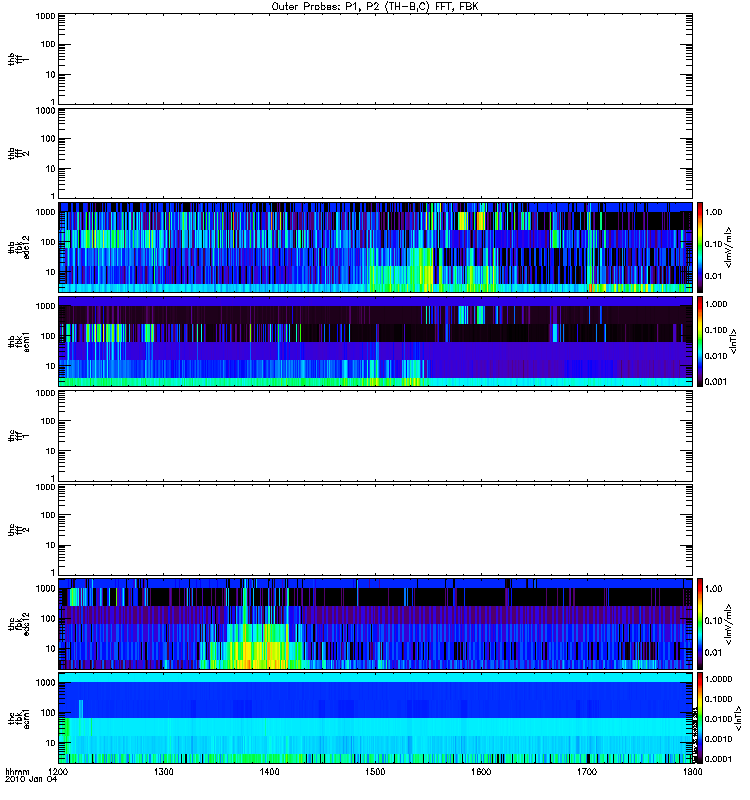Click the '2010 Jan 04' date label
The width and height of the screenshot is (750, 800).
tap(31, 779)
